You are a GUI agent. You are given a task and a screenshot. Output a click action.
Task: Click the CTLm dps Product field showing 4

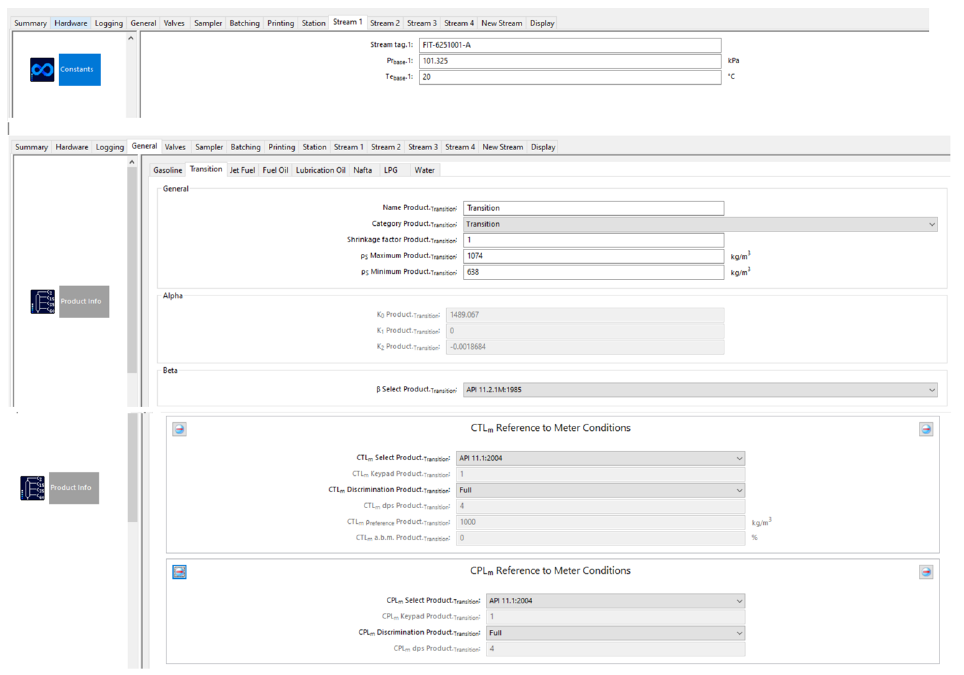coord(601,507)
